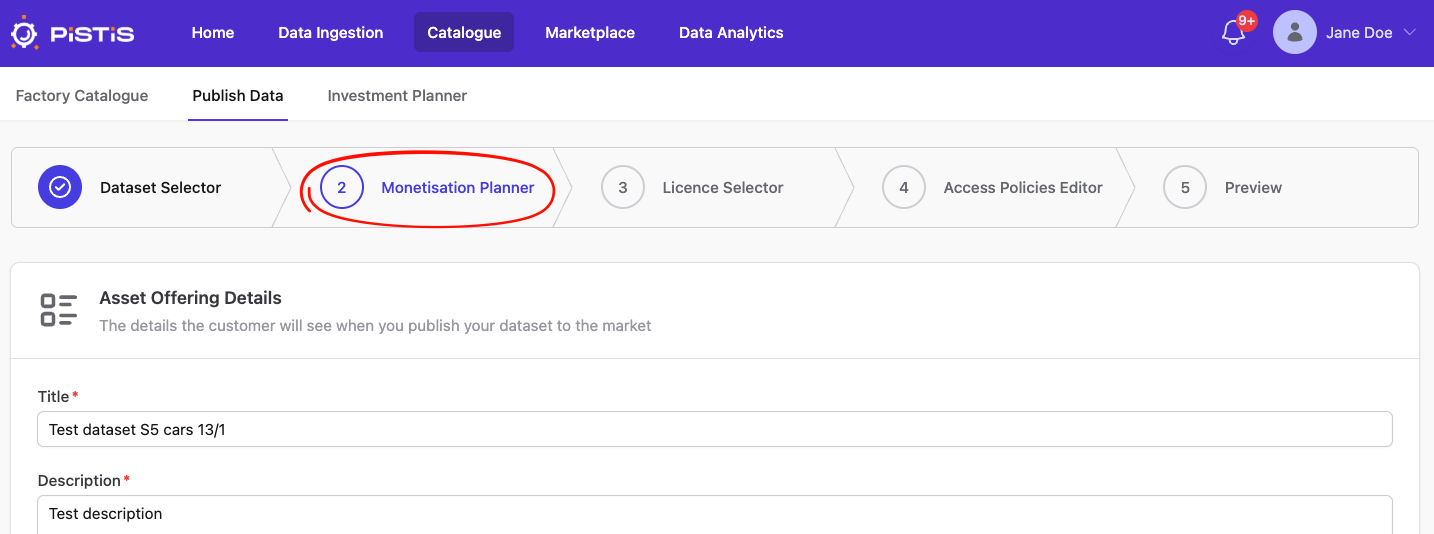The height and width of the screenshot is (534, 1434).
Task: Click the Asset Offering Details heading
Action: point(190,298)
